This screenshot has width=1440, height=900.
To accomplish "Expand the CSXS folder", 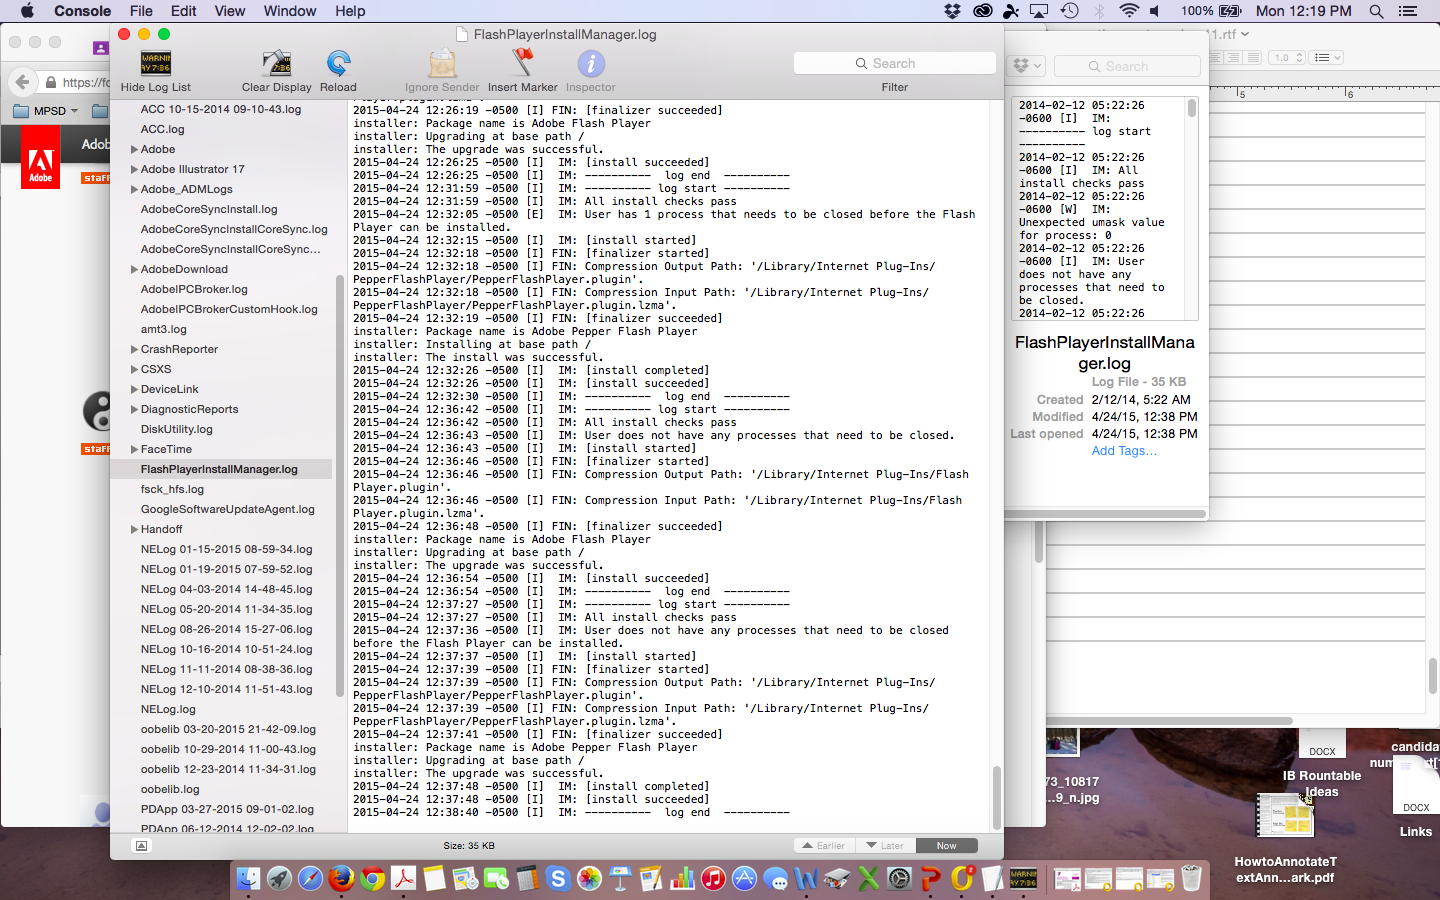I will pyautogui.click(x=134, y=369).
